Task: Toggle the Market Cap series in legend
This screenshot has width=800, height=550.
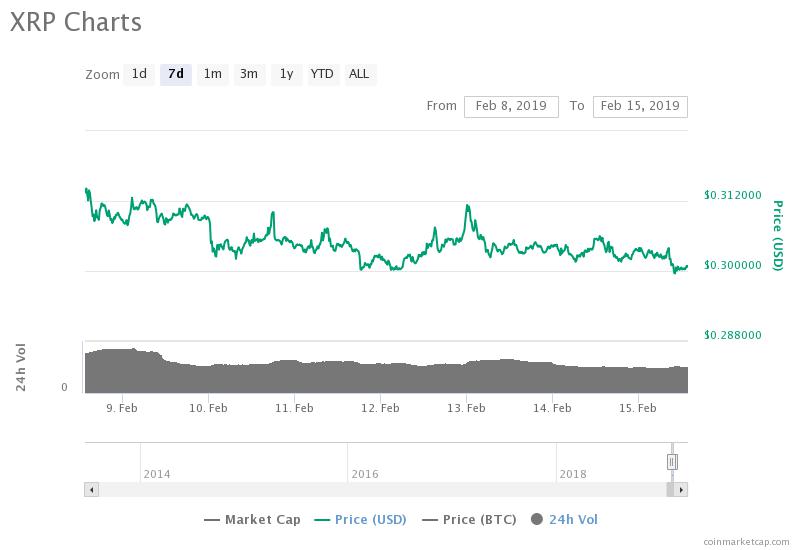Action: click(253, 520)
